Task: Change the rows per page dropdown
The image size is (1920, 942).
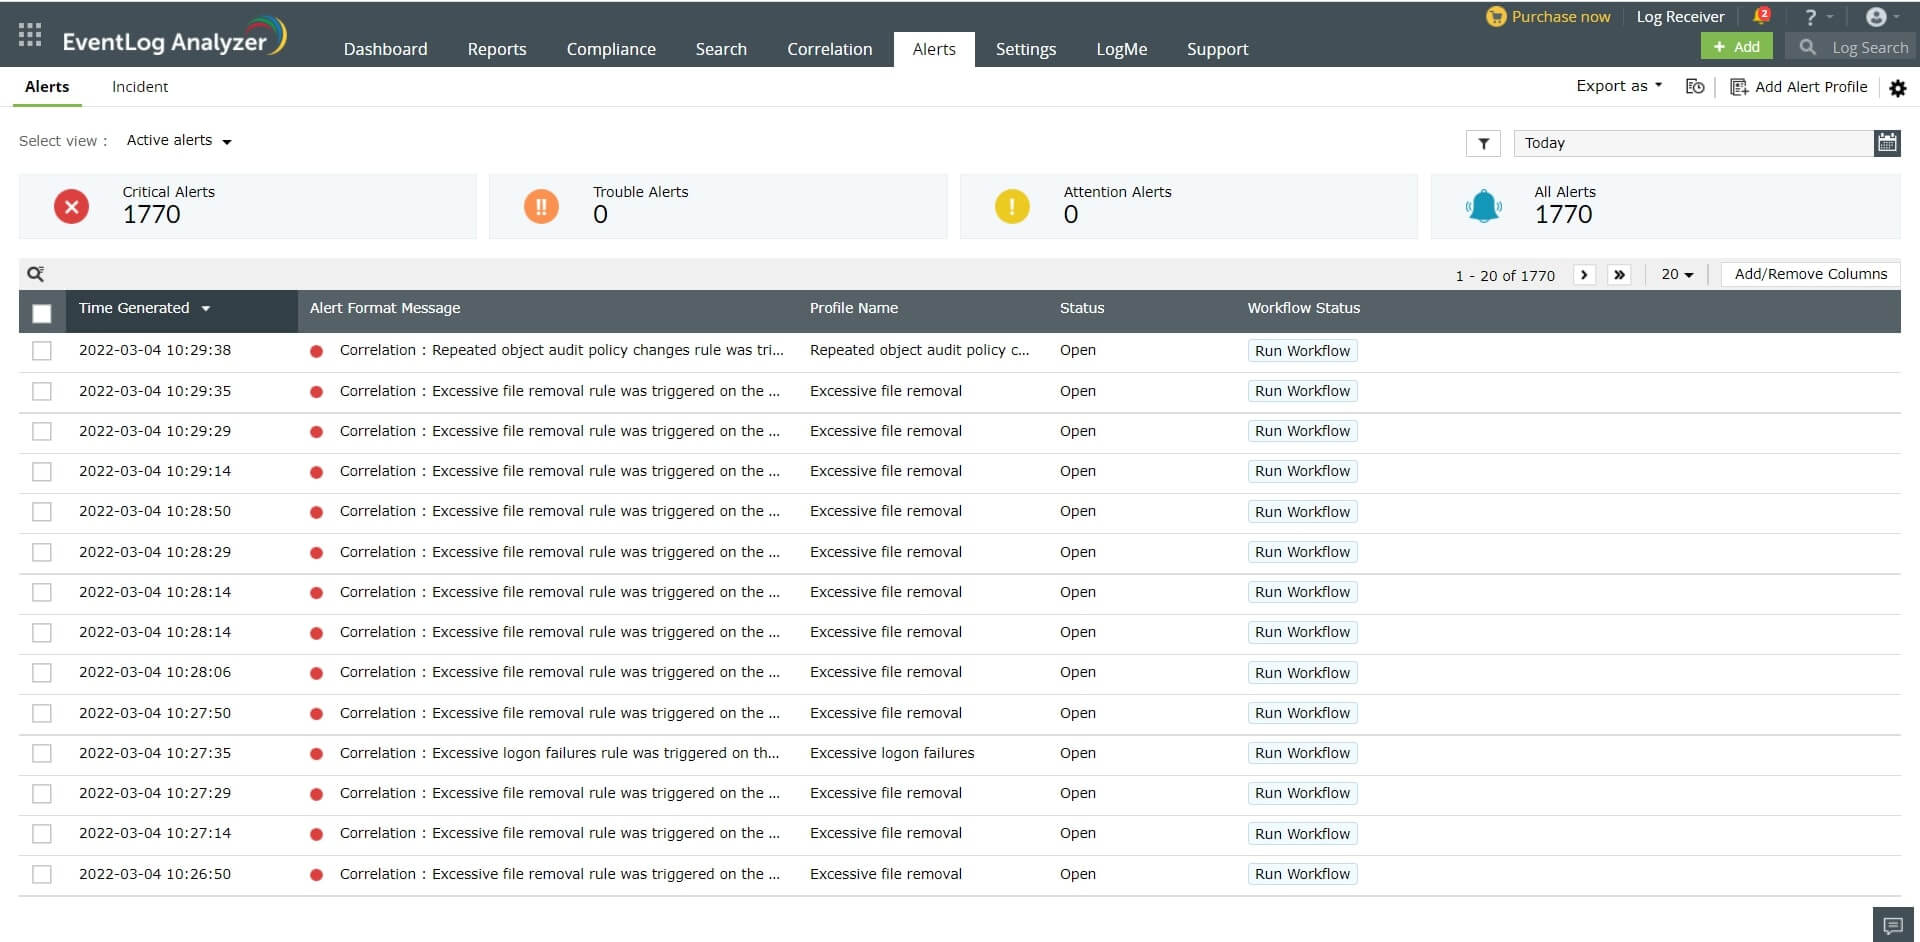Action: click(x=1677, y=275)
